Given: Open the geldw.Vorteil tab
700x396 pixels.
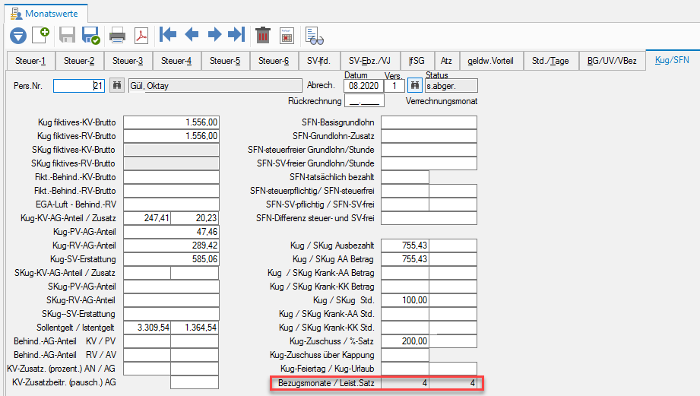Looking at the screenshot, I should click(490, 61).
